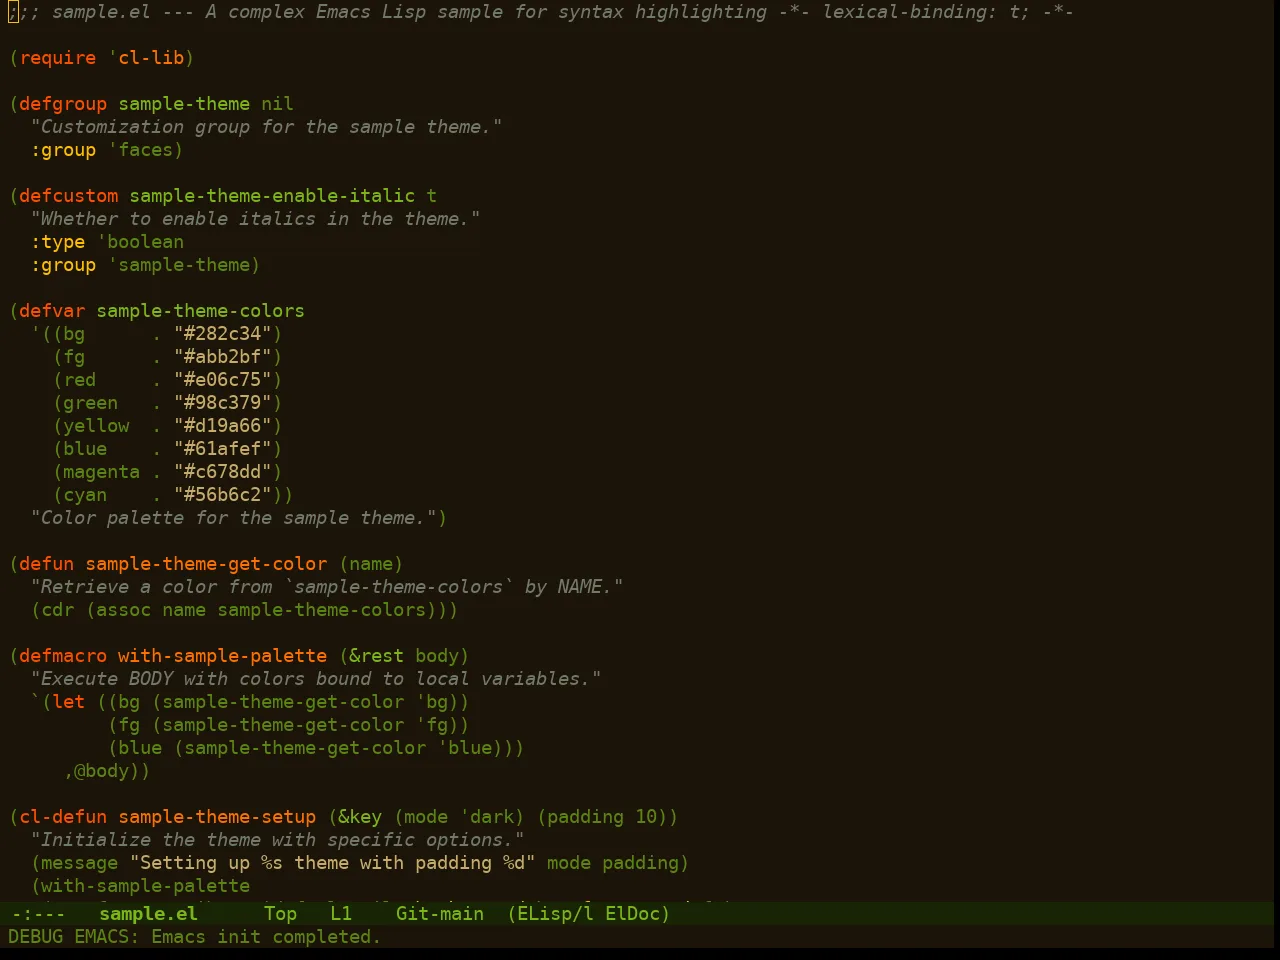Click the color string "#c678dd"
1280x960 pixels.
pyautogui.click(x=222, y=472)
